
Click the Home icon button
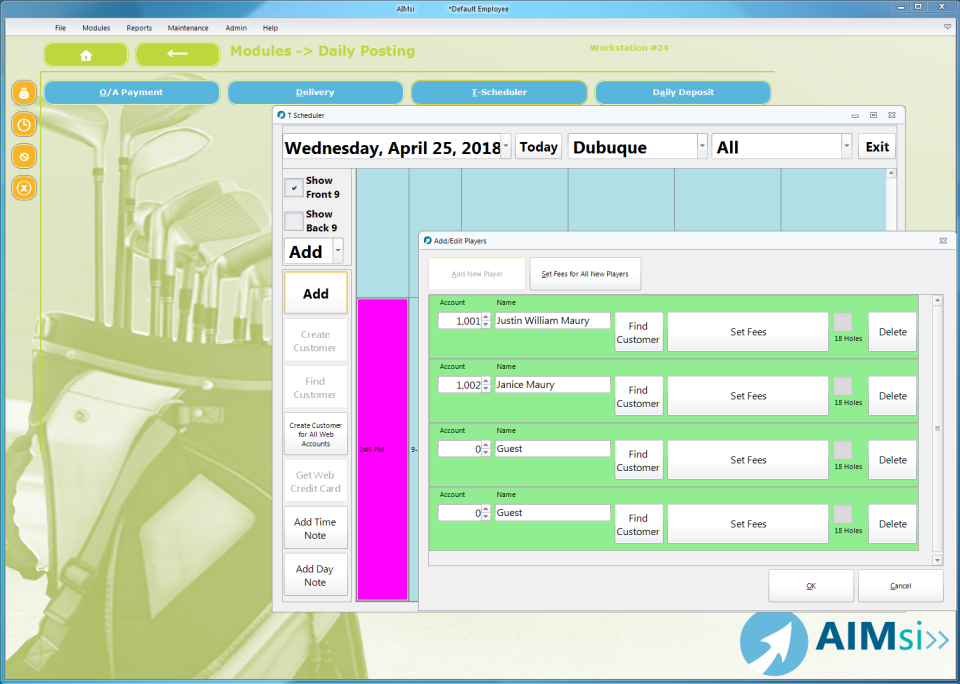pos(86,54)
